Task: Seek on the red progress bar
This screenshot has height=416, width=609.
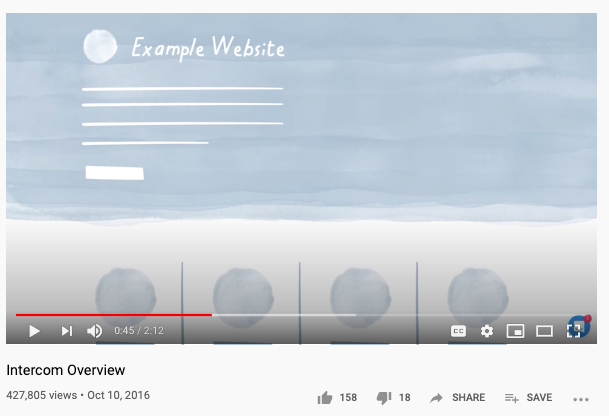Action: [114, 315]
